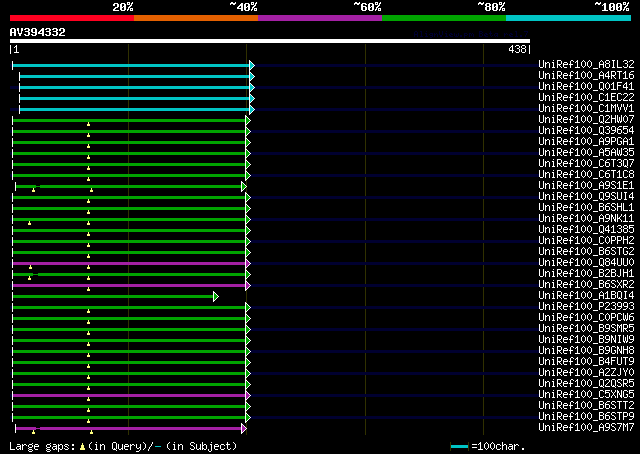Select the UniRef100_Q9SUI4 label
The height and width of the screenshot is (454, 640).
(586, 196)
